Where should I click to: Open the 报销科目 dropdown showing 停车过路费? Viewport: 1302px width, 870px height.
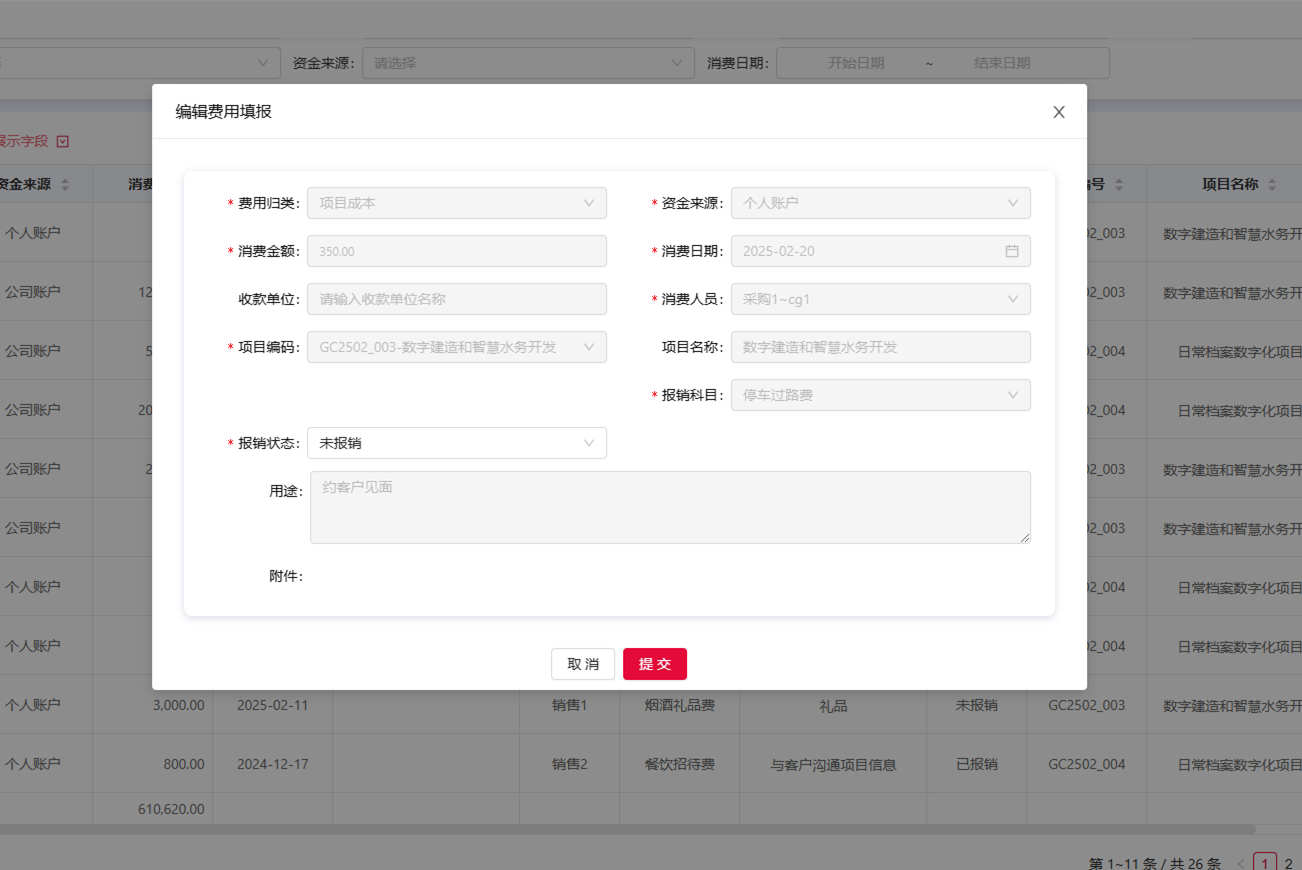click(880, 395)
